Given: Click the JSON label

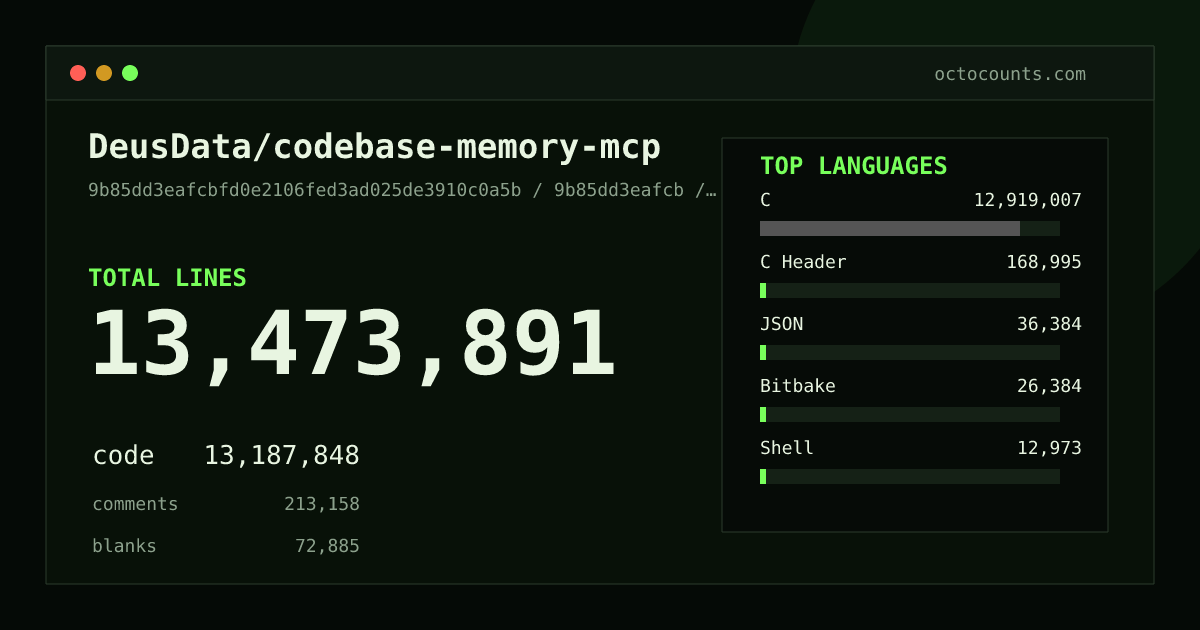Looking at the screenshot, I should tap(781, 324).
